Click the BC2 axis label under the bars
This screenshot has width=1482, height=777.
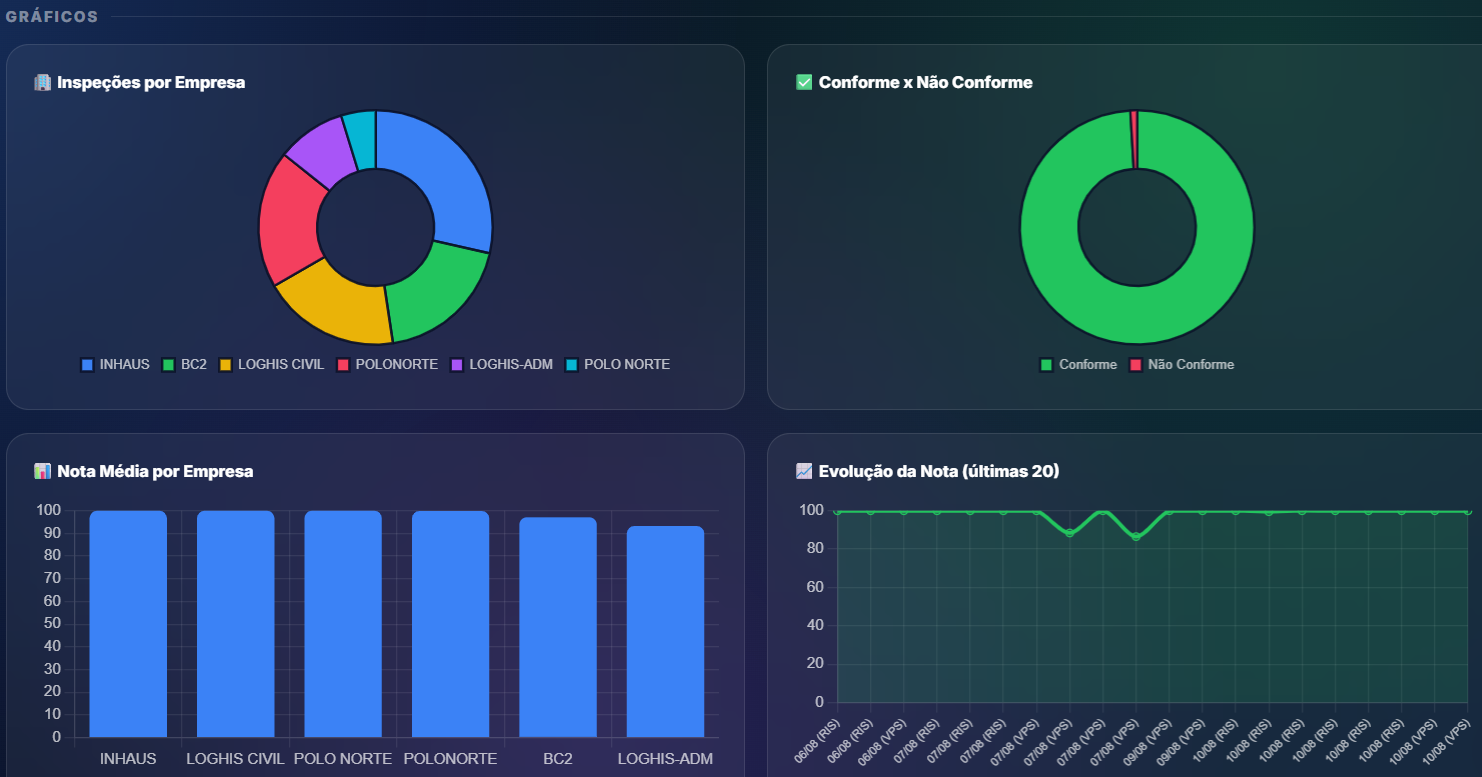[558, 759]
